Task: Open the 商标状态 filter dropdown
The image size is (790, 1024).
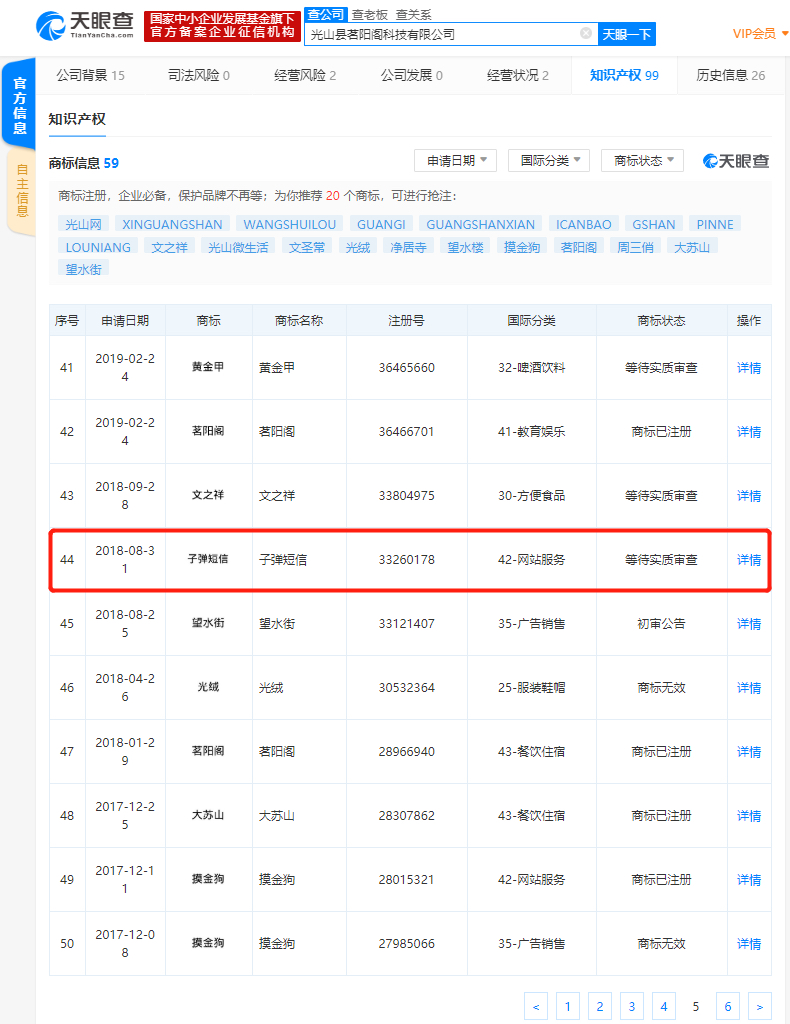Action: tap(642, 160)
